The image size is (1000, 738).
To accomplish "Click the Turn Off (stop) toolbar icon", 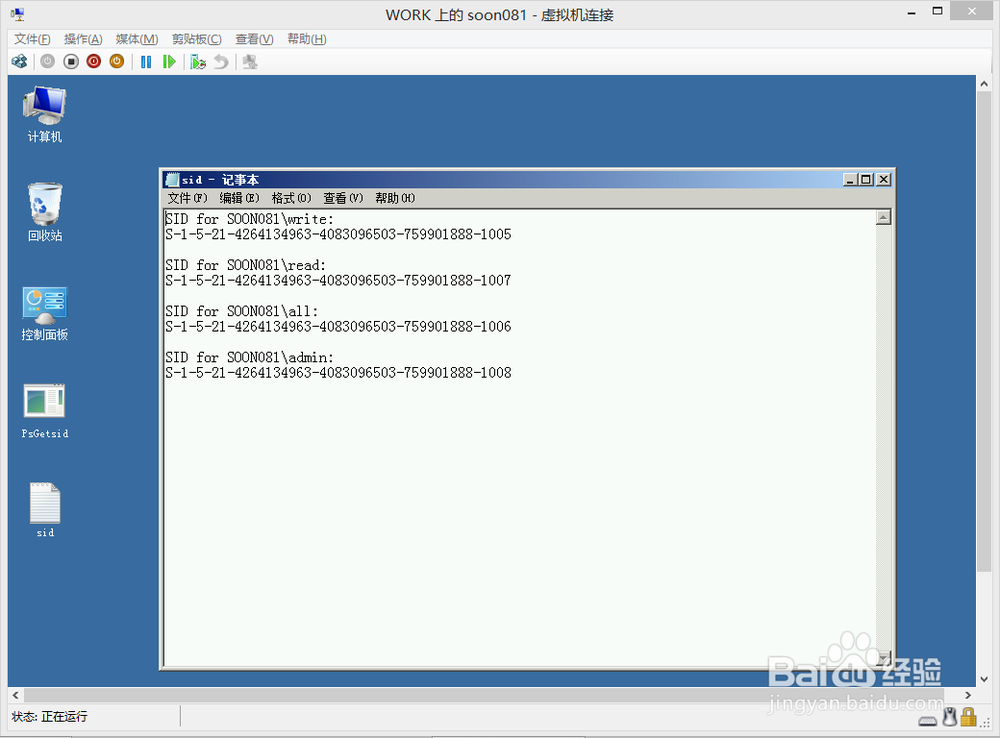I will 71,62.
